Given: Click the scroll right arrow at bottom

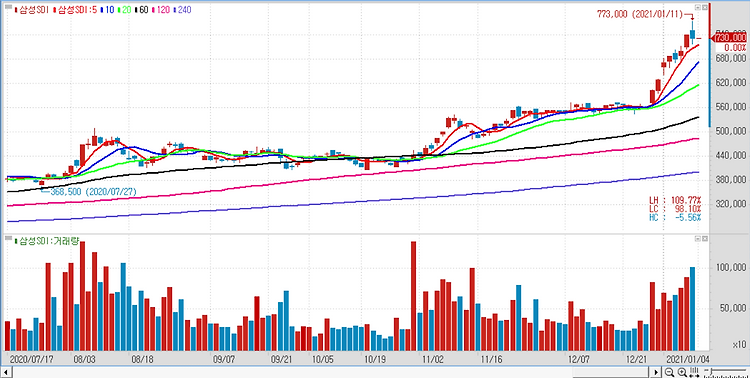Looking at the screenshot, I should tap(655, 372).
